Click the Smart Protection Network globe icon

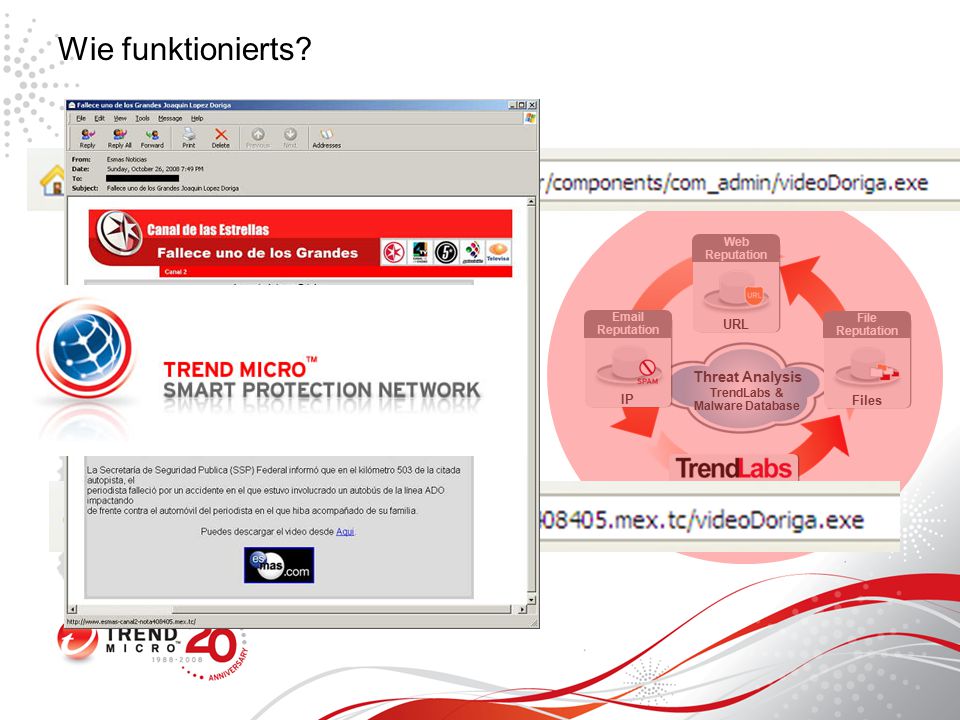tap(84, 348)
